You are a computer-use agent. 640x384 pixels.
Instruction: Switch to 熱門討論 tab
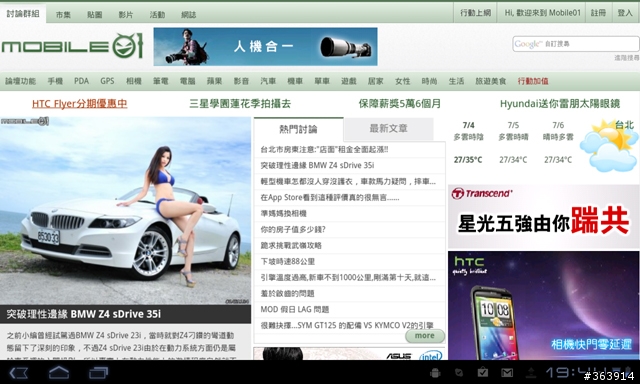298,129
